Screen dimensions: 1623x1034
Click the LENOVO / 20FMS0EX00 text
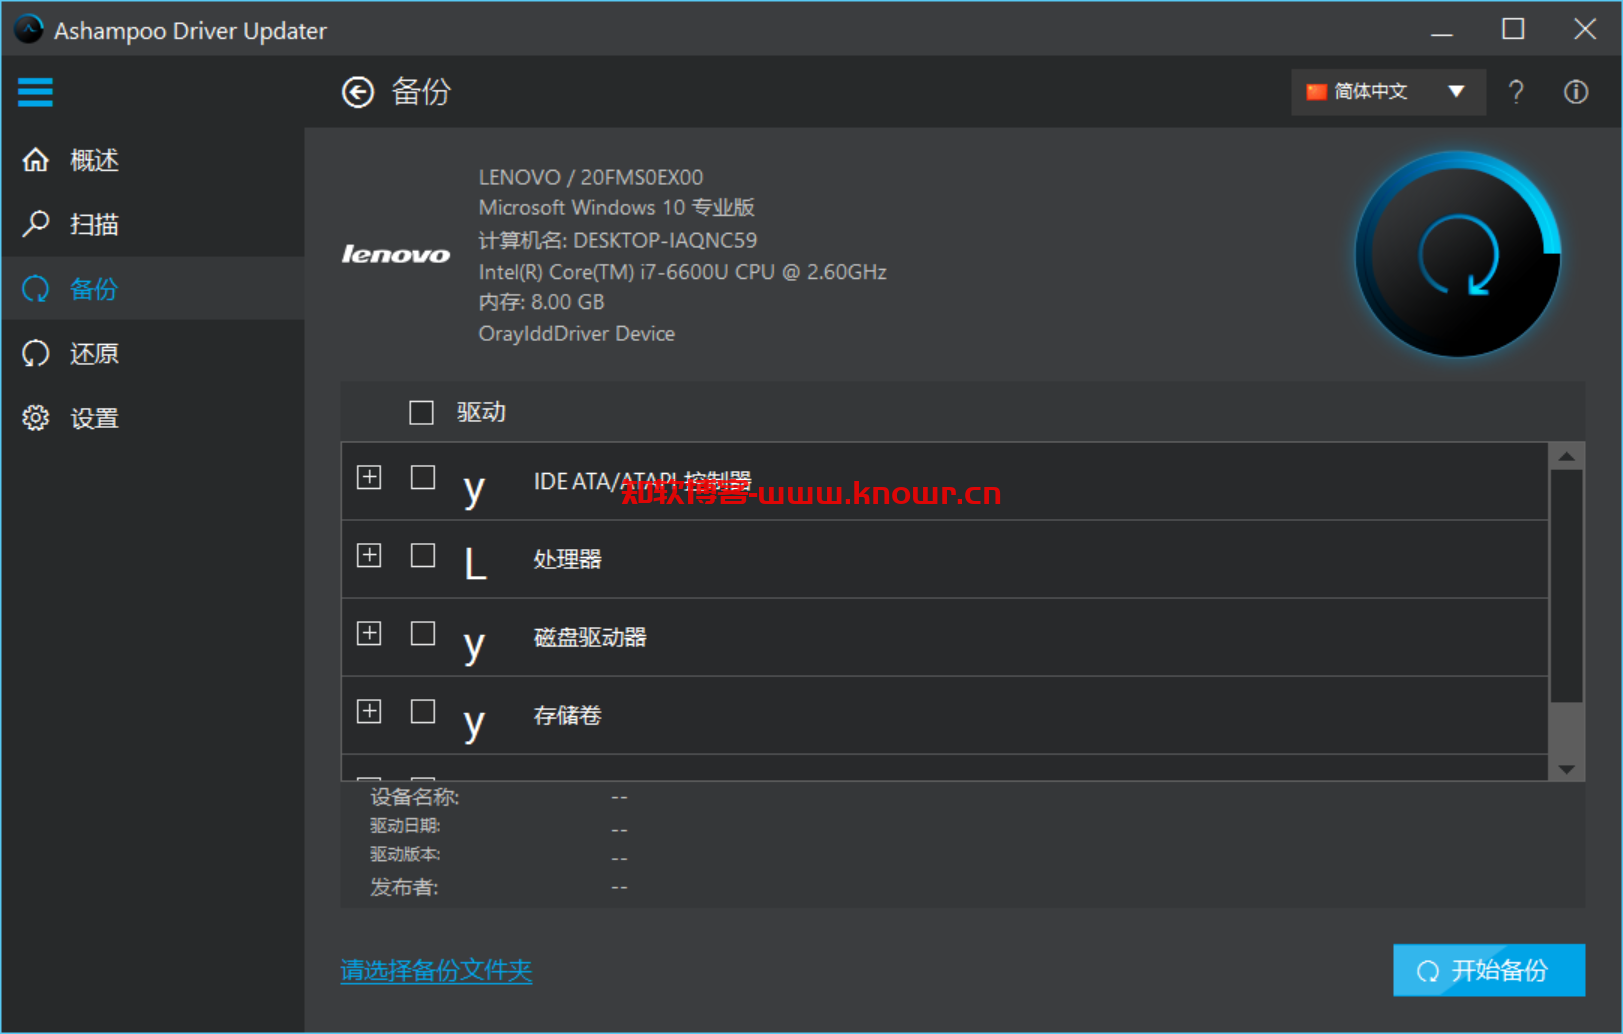coord(591,177)
